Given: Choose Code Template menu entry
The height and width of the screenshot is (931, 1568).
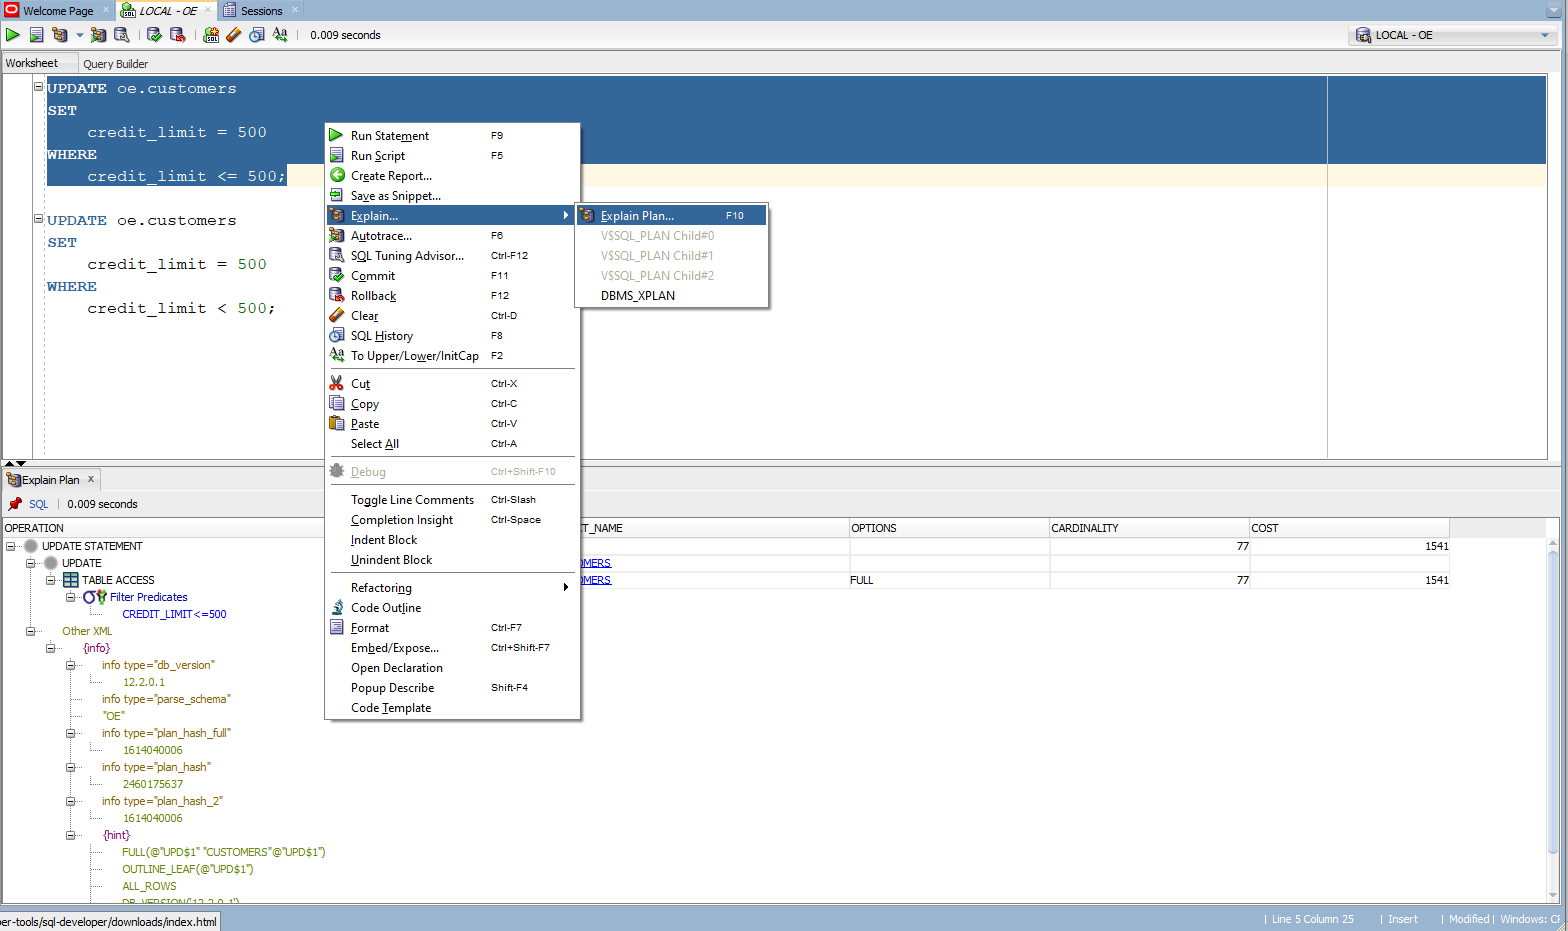Looking at the screenshot, I should (453, 708).
